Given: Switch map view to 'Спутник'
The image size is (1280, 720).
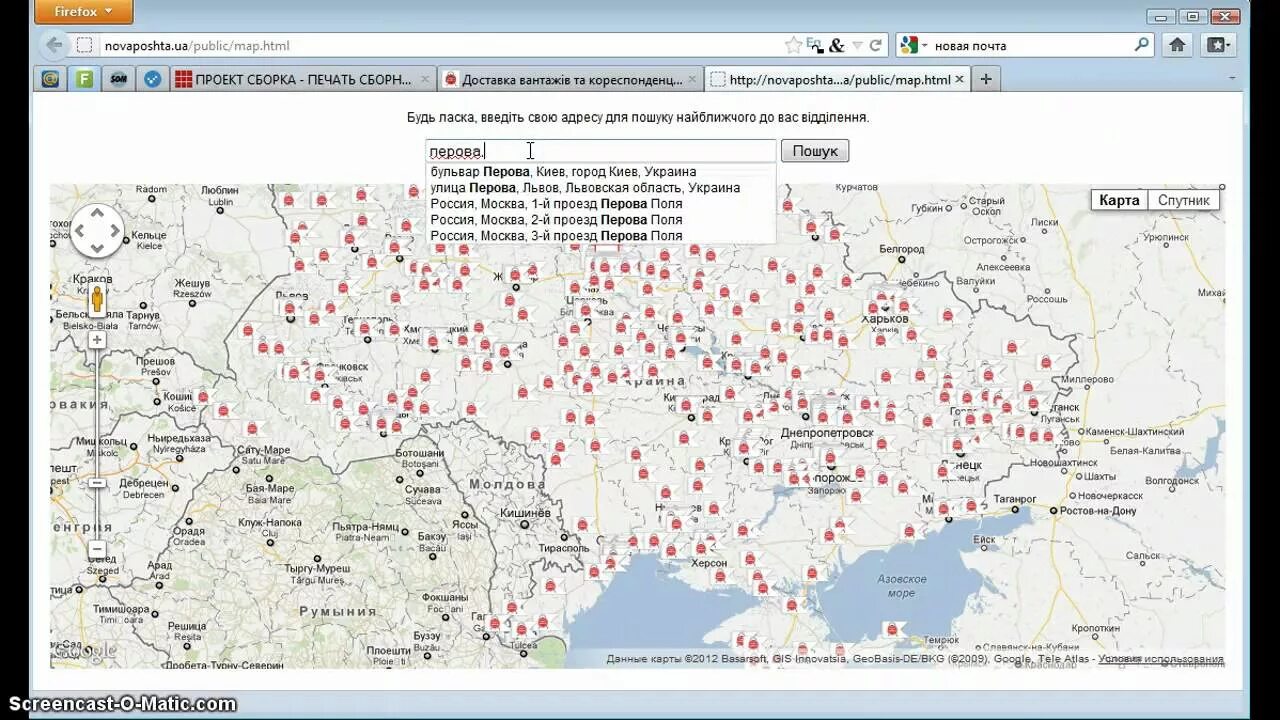Looking at the screenshot, I should 1184,200.
